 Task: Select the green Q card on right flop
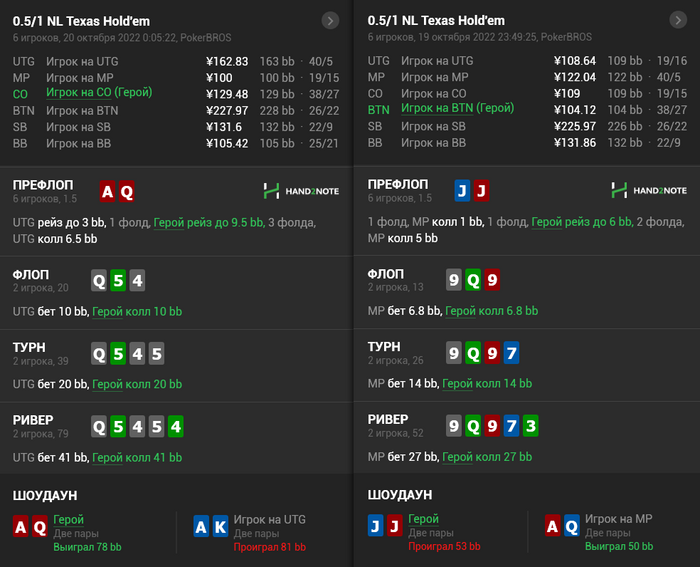pos(473,280)
